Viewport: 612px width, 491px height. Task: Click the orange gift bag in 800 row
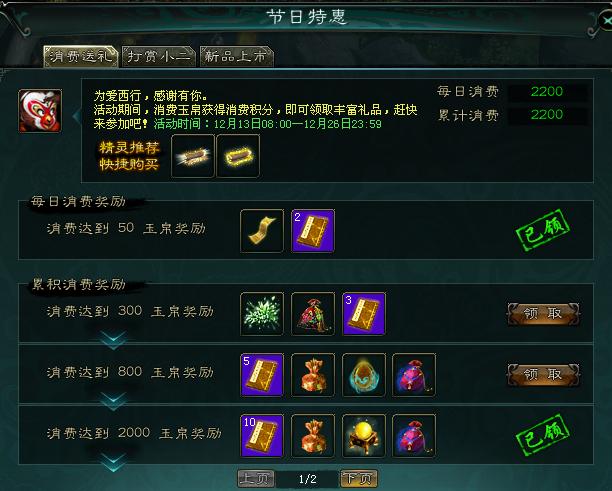(x=313, y=375)
